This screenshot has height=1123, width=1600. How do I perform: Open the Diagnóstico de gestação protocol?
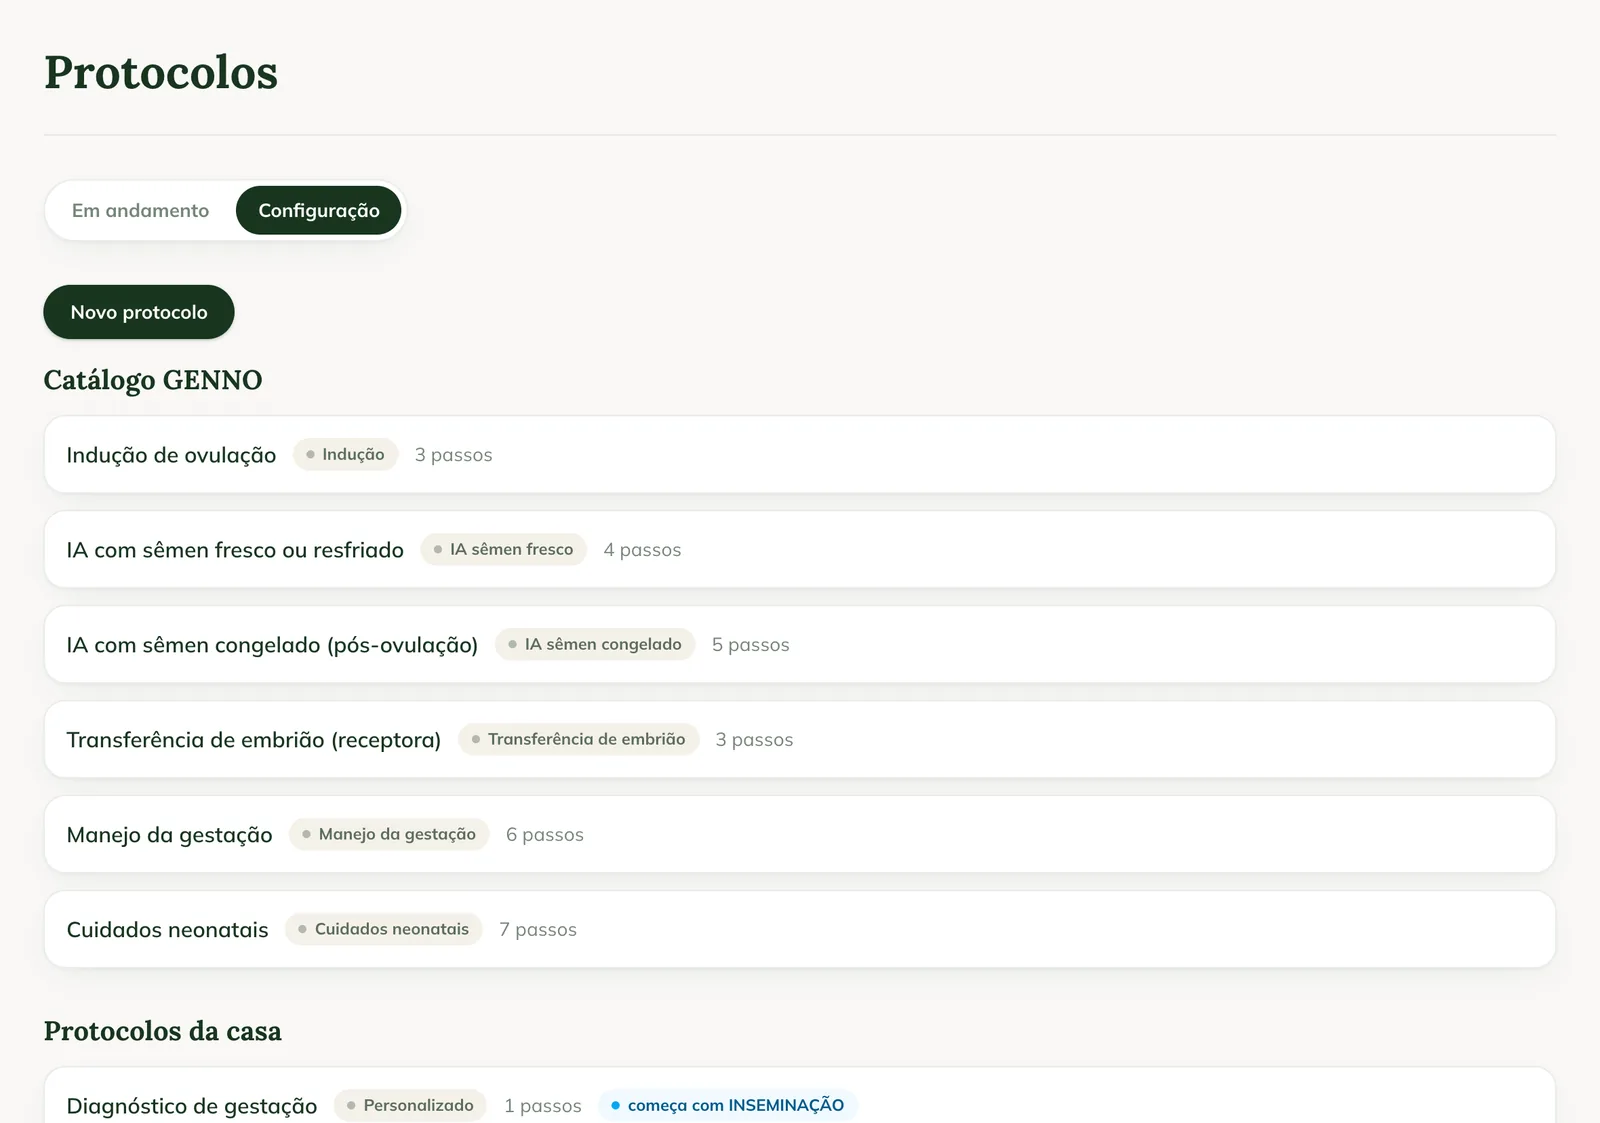(800, 1096)
